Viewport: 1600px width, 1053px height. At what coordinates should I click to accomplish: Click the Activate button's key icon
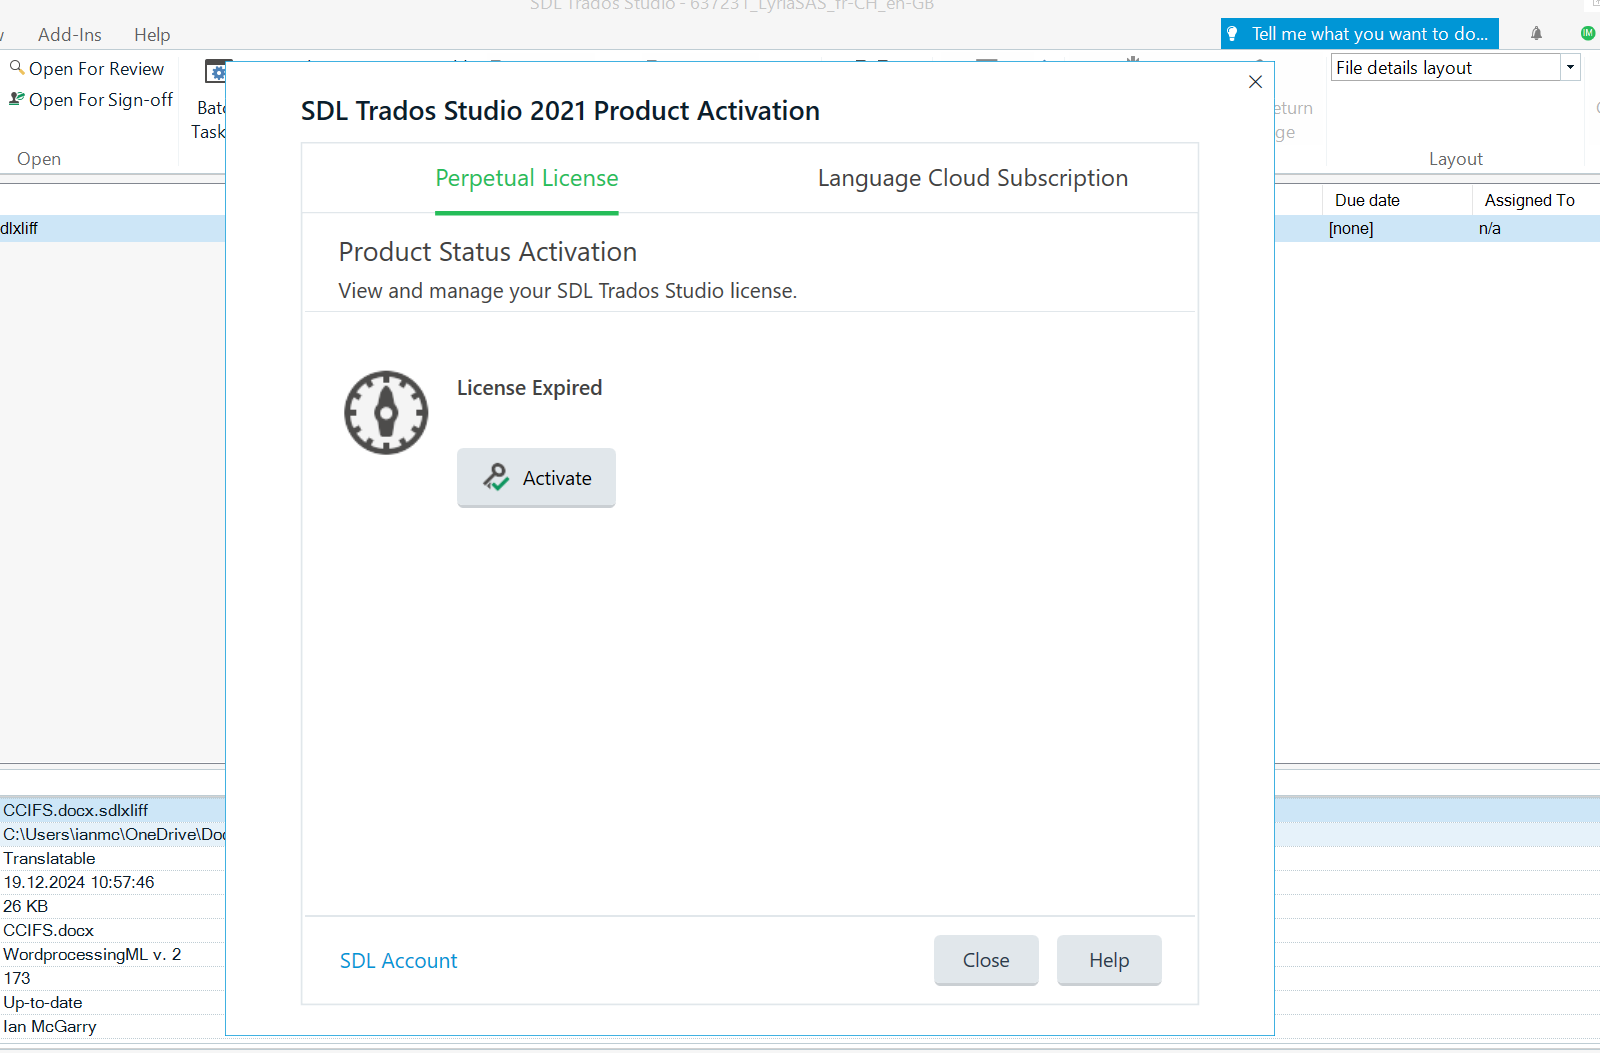click(496, 478)
